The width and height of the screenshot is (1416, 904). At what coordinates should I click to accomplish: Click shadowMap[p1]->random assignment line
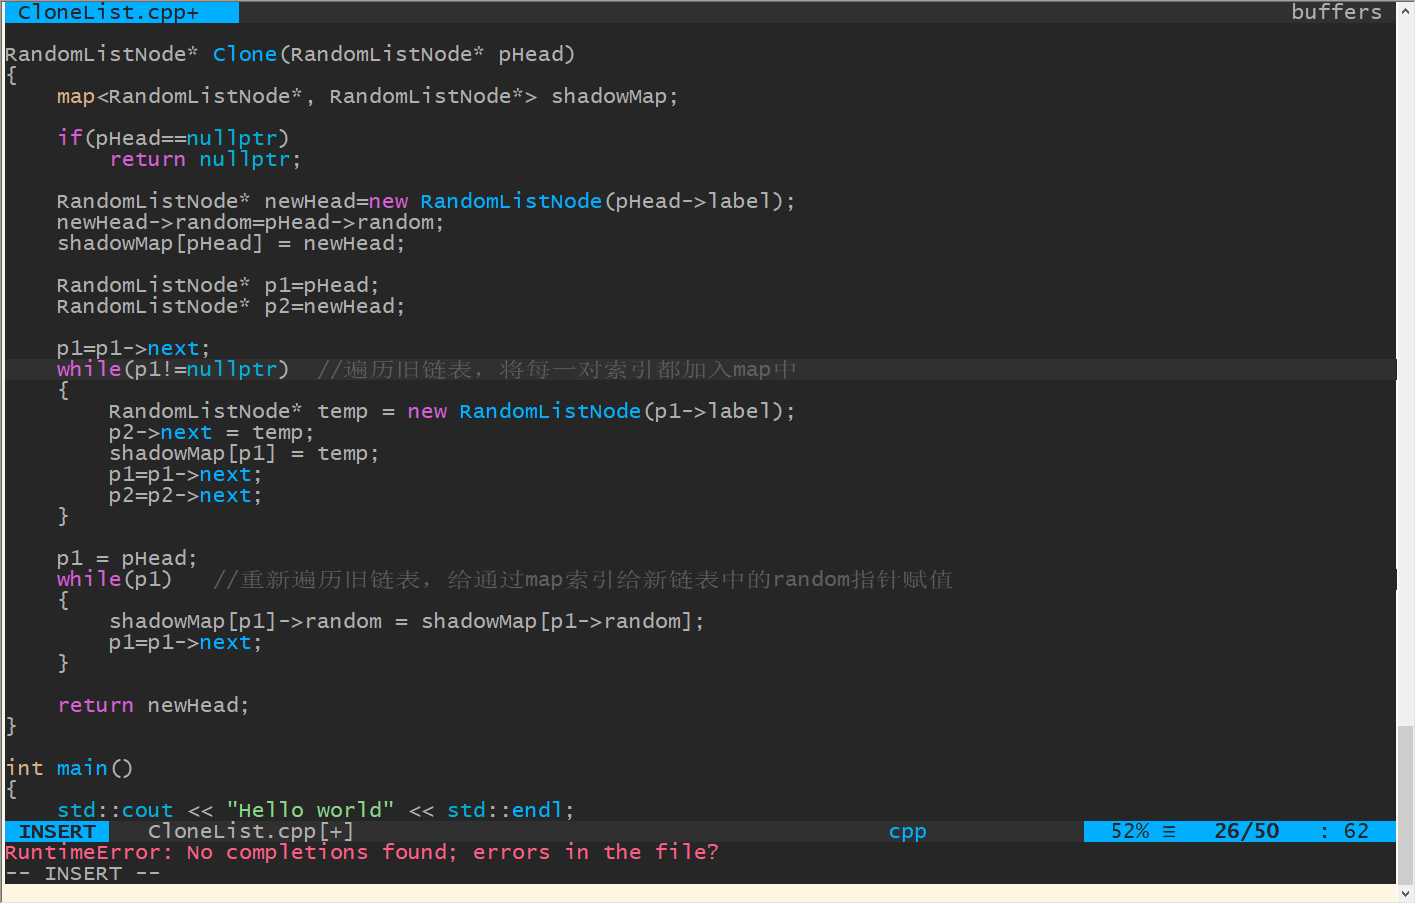pyautogui.click(x=406, y=621)
